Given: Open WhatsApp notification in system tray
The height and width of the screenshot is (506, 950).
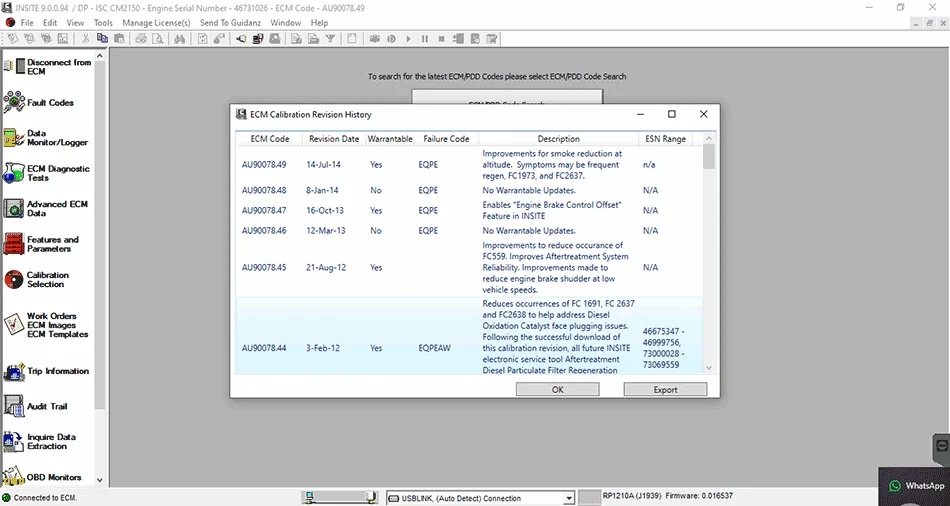Looking at the screenshot, I should tap(915, 485).
